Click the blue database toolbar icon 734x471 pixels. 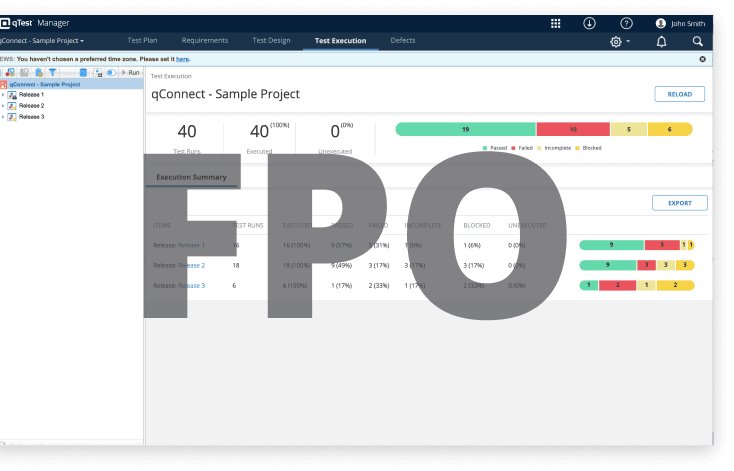(83, 72)
